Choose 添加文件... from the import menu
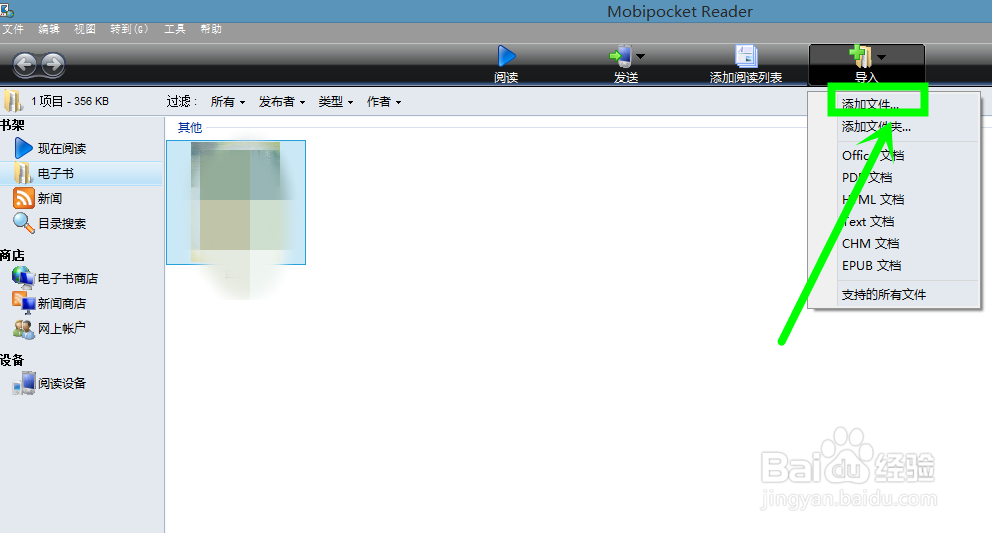 tap(871, 104)
